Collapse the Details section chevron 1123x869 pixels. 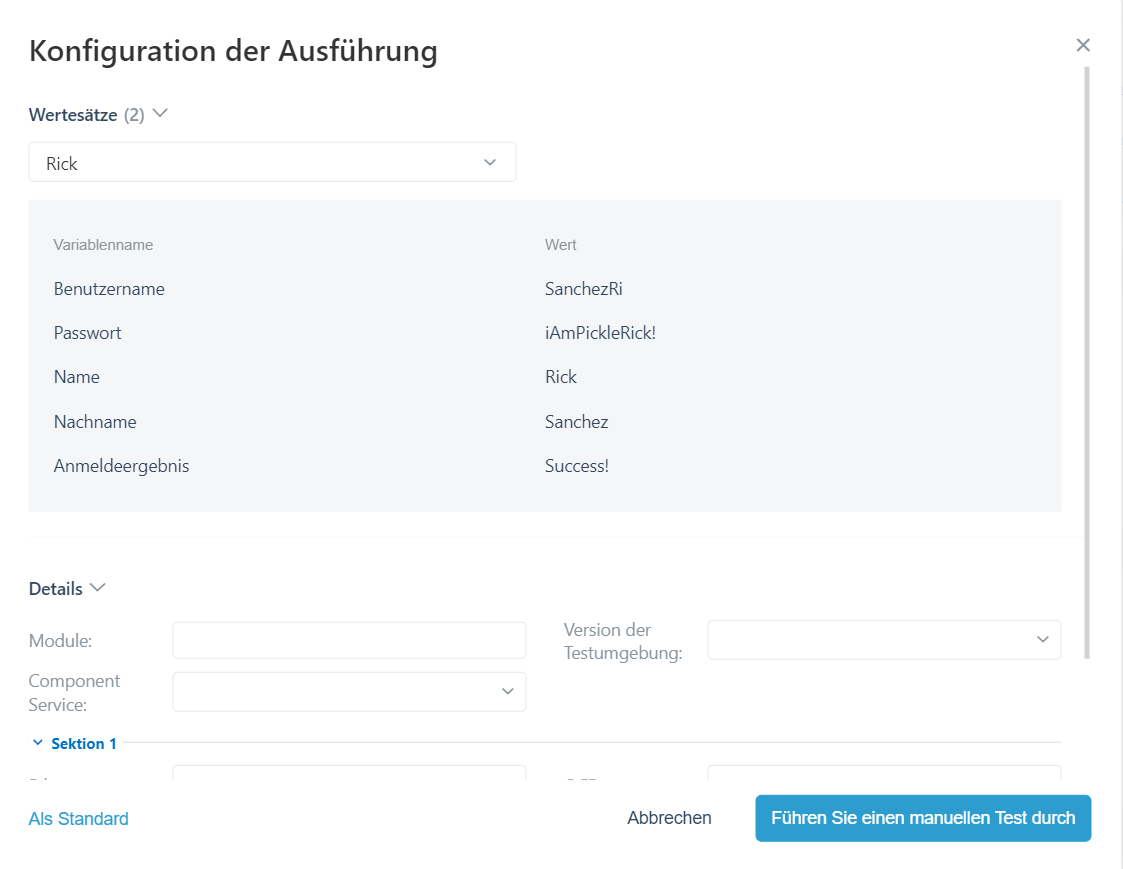[x=97, y=588]
